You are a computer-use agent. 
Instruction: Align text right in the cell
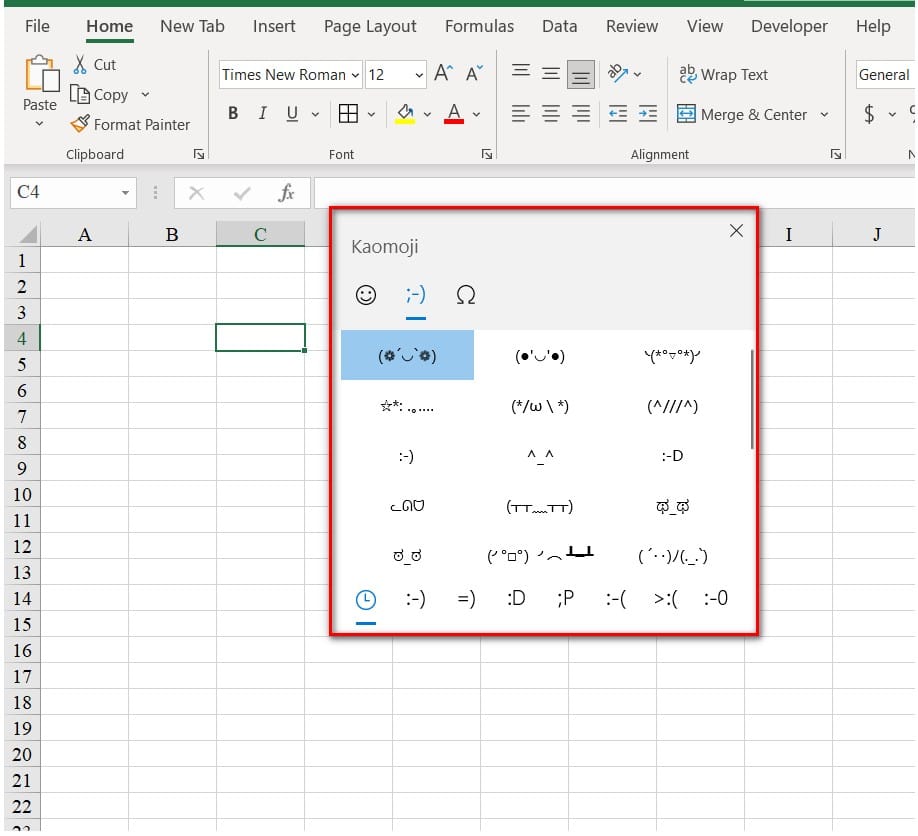[581, 113]
